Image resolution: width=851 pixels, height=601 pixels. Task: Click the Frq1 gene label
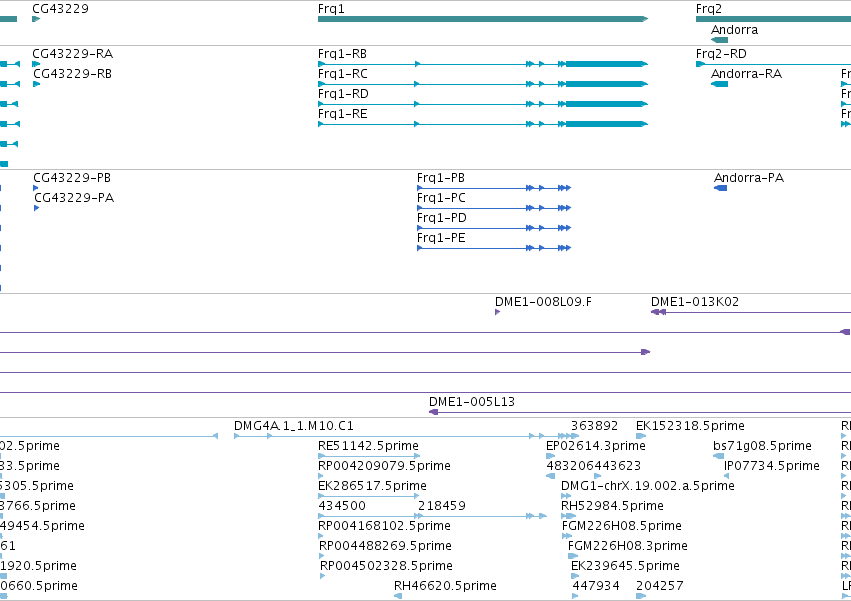click(x=331, y=9)
